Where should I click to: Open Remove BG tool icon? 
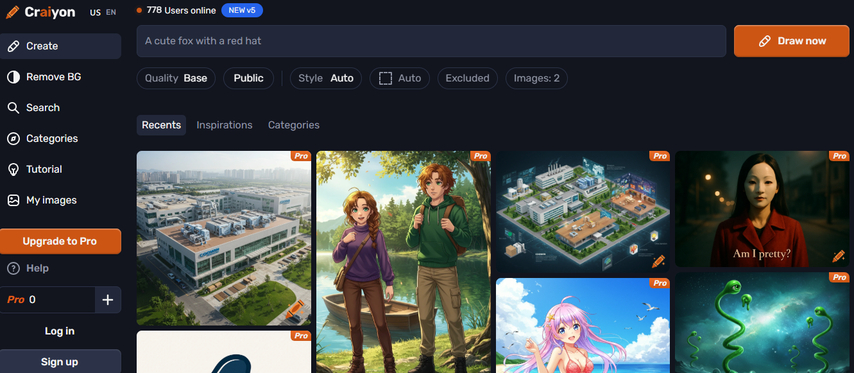13,77
